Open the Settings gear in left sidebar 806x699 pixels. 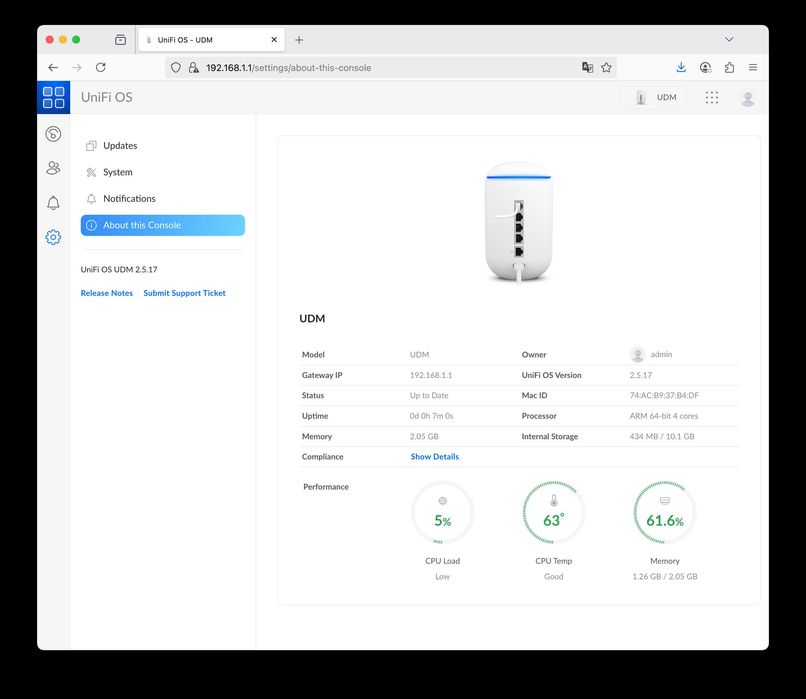[x=53, y=237]
